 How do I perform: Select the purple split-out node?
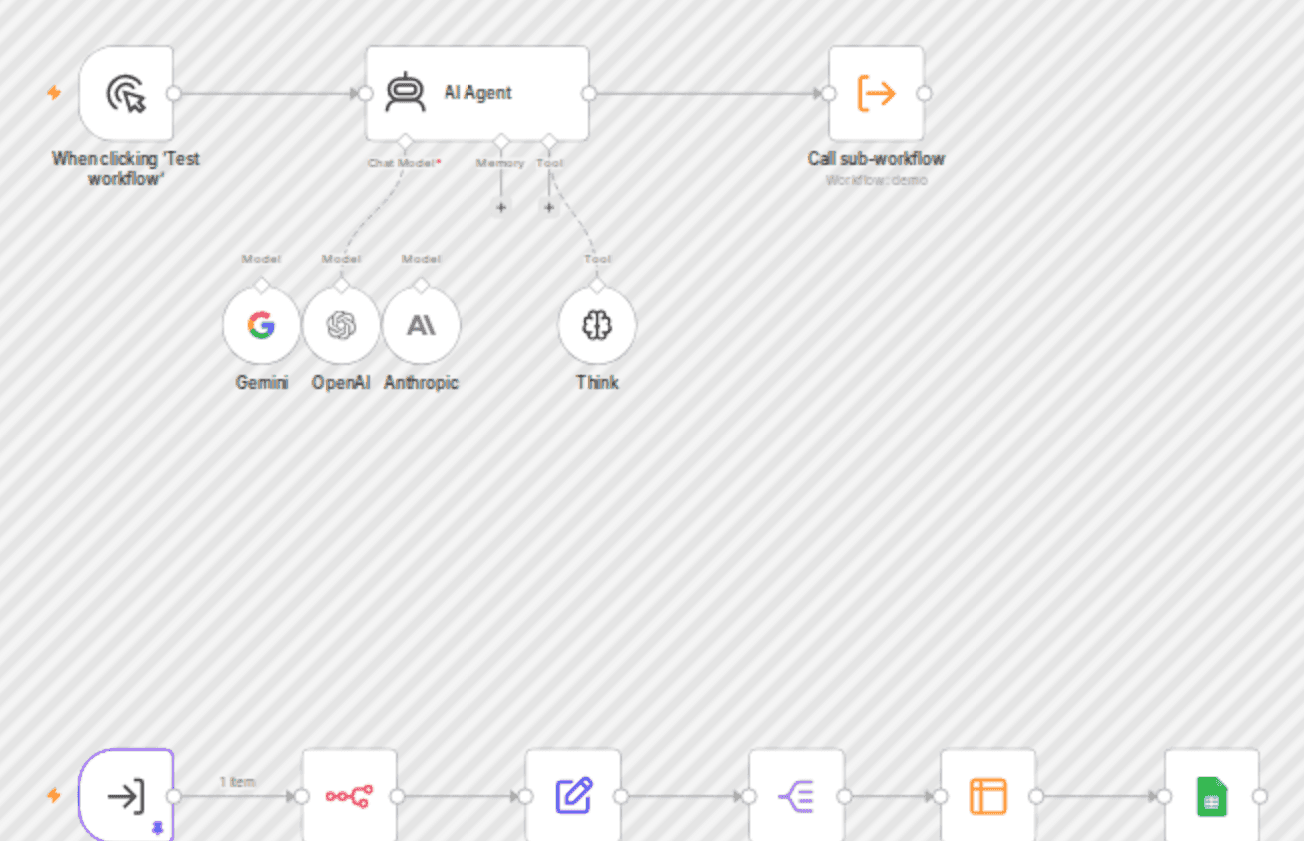point(797,796)
